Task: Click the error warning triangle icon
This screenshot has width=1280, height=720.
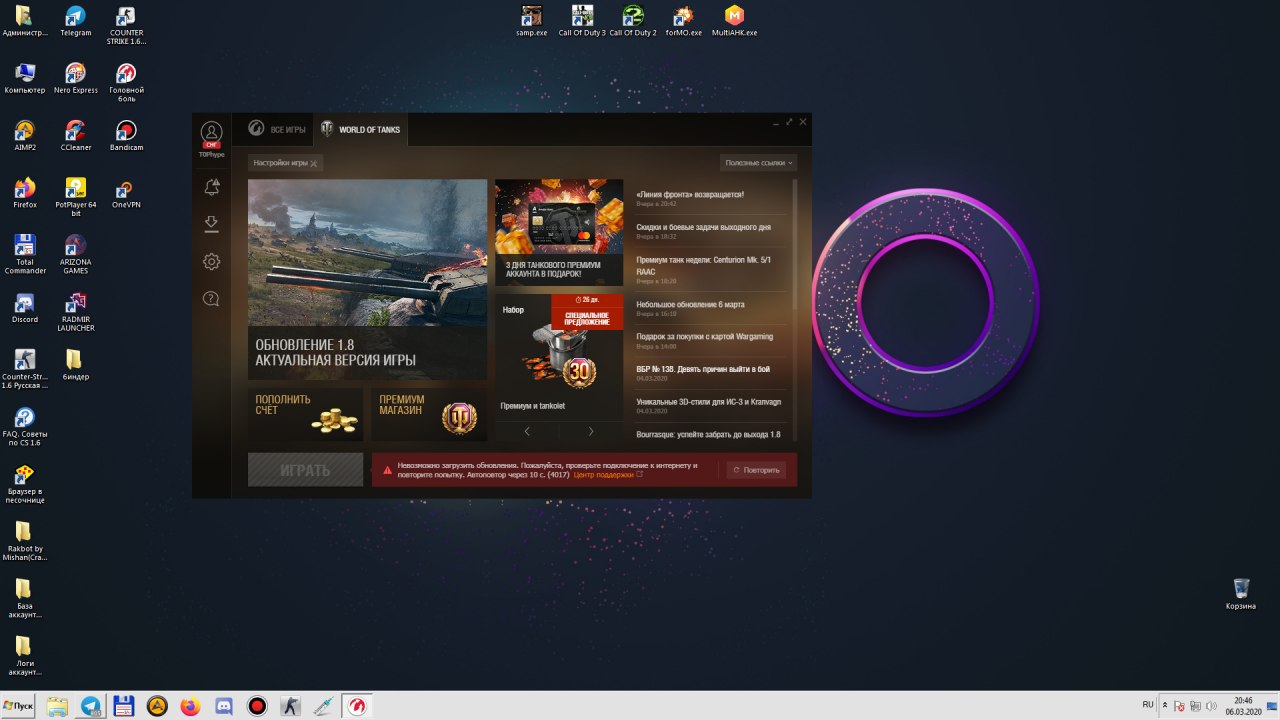Action: pyautogui.click(x=387, y=470)
